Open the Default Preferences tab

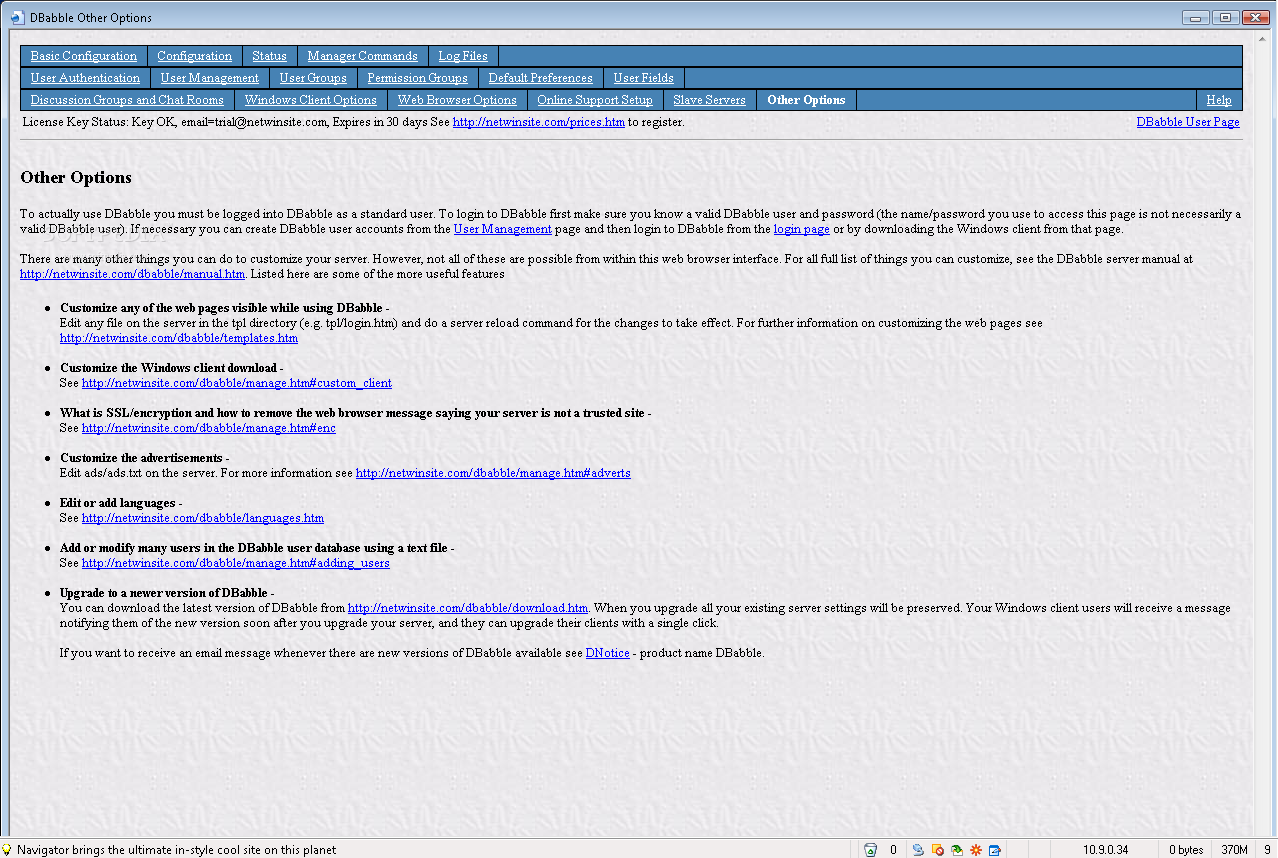tap(540, 78)
